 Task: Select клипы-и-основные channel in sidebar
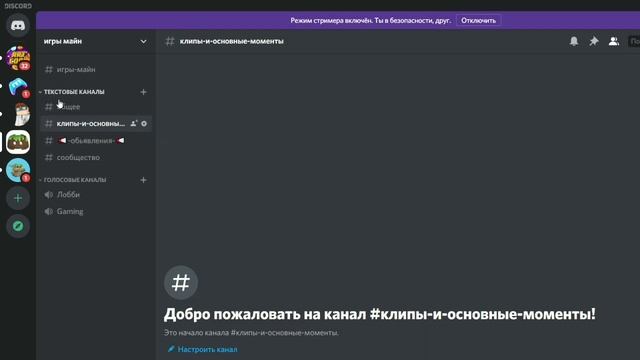click(96, 123)
